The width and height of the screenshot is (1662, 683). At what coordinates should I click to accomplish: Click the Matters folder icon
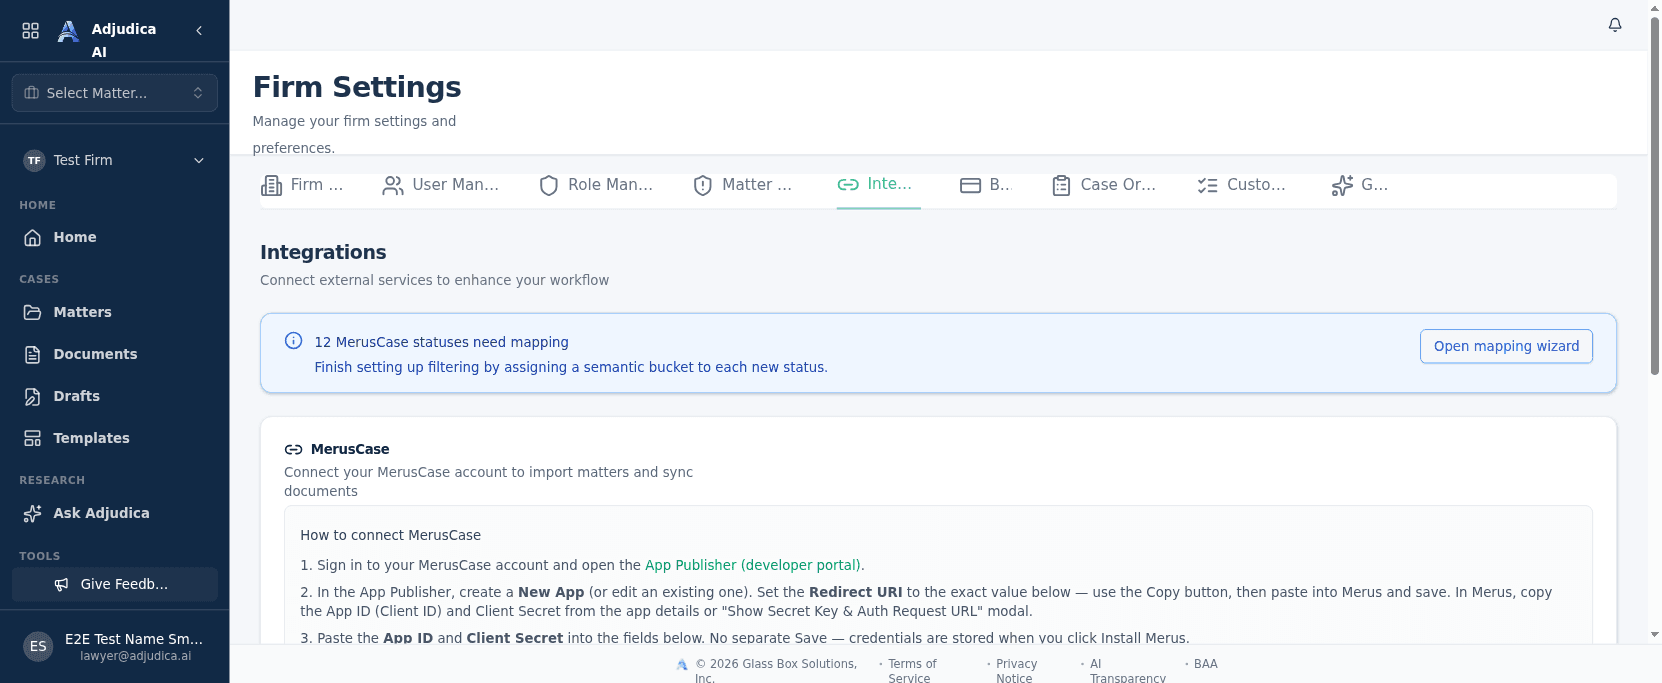tap(33, 312)
